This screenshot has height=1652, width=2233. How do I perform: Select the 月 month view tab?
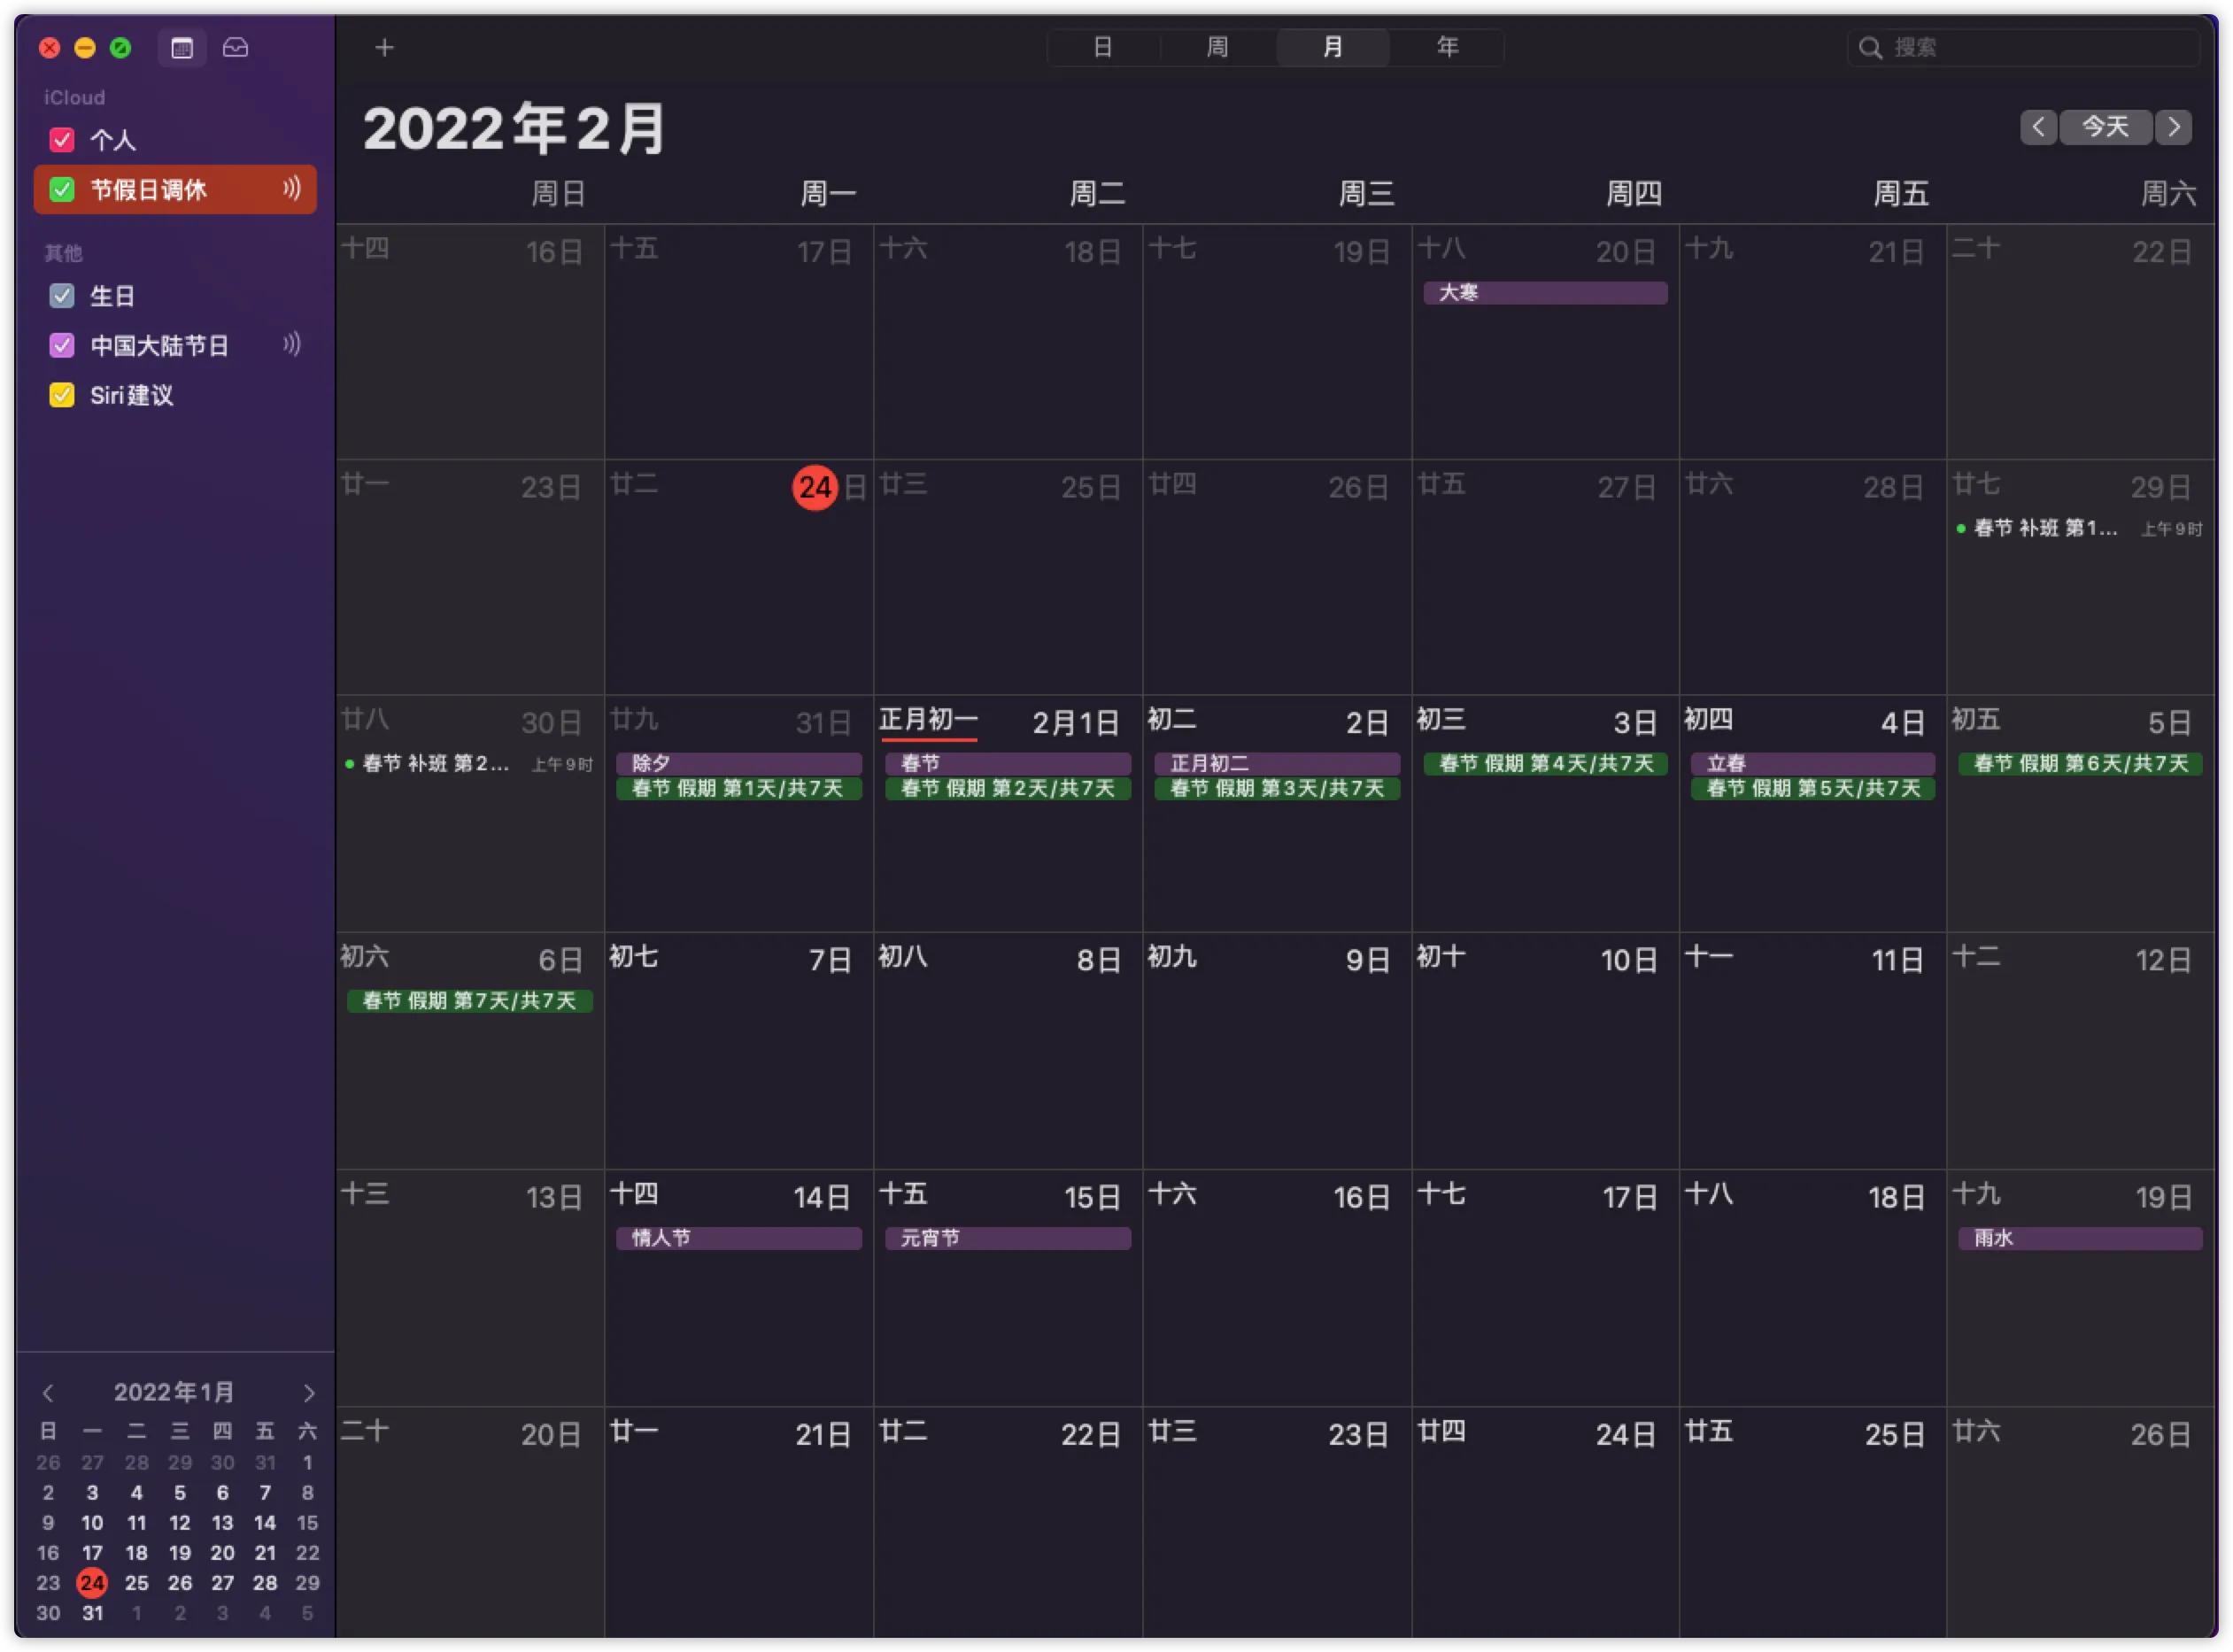(x=1333, y=47)
